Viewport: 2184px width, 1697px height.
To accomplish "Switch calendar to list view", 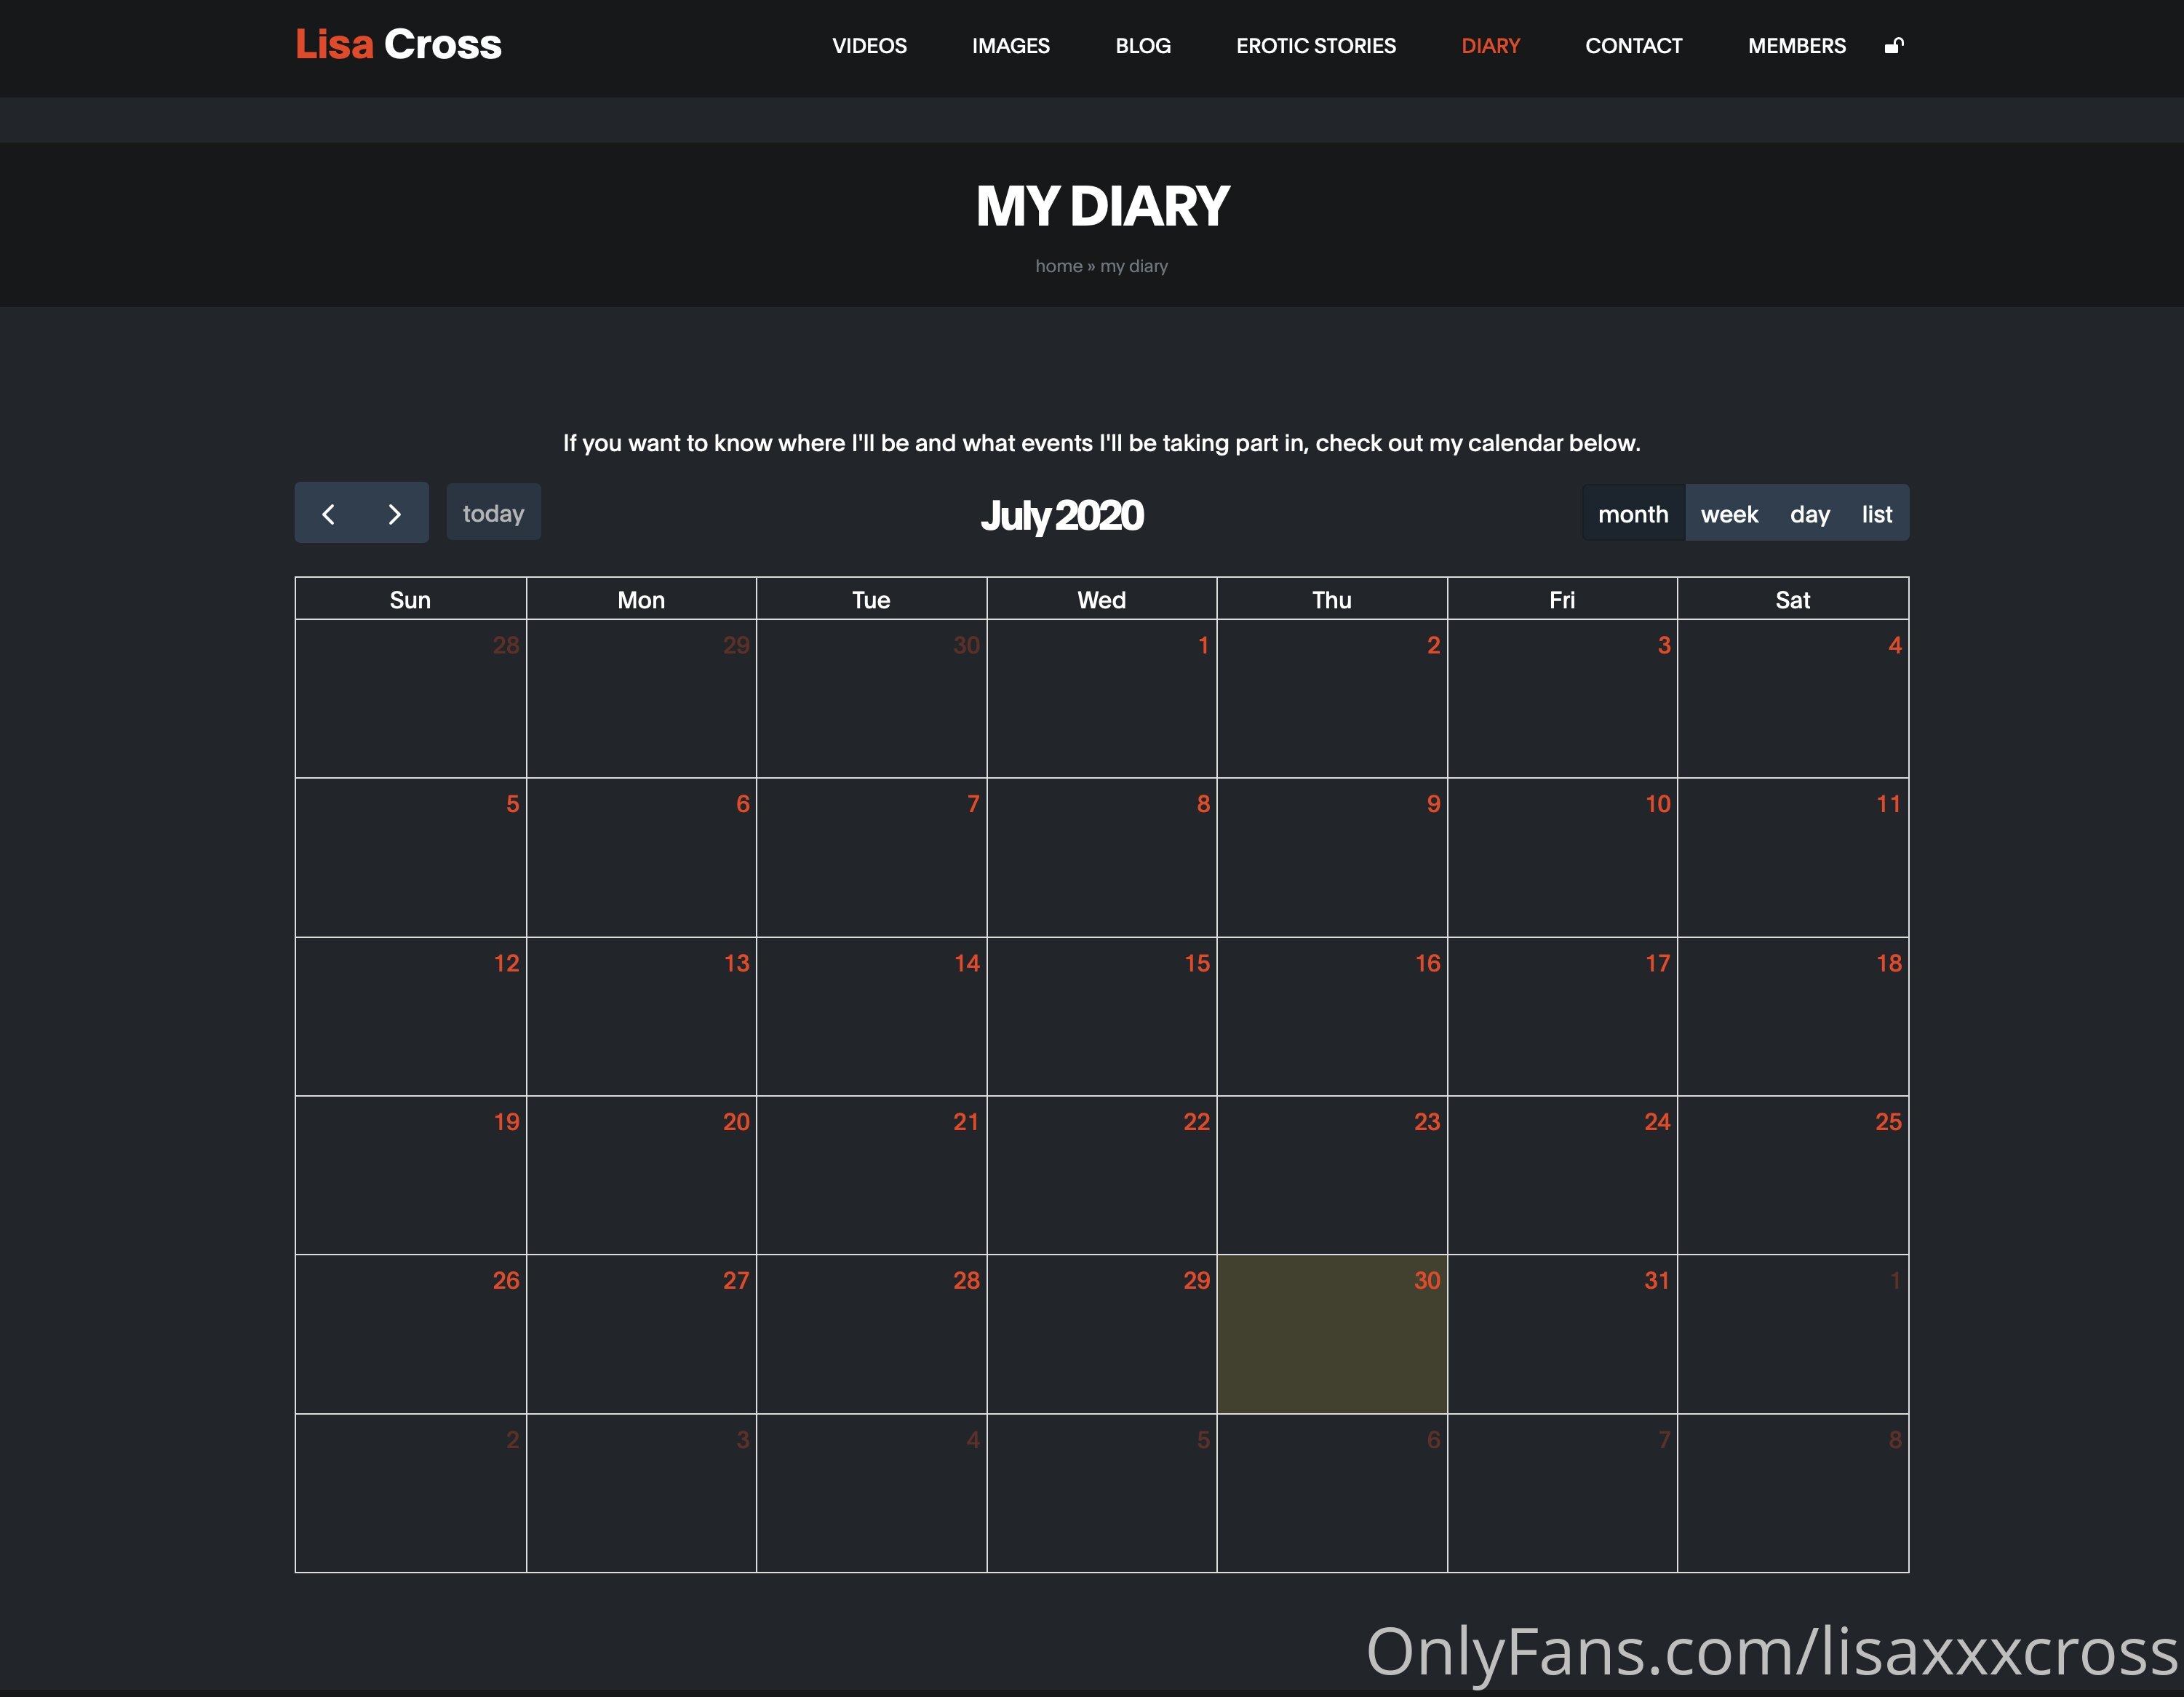I will click(1877, 514).
